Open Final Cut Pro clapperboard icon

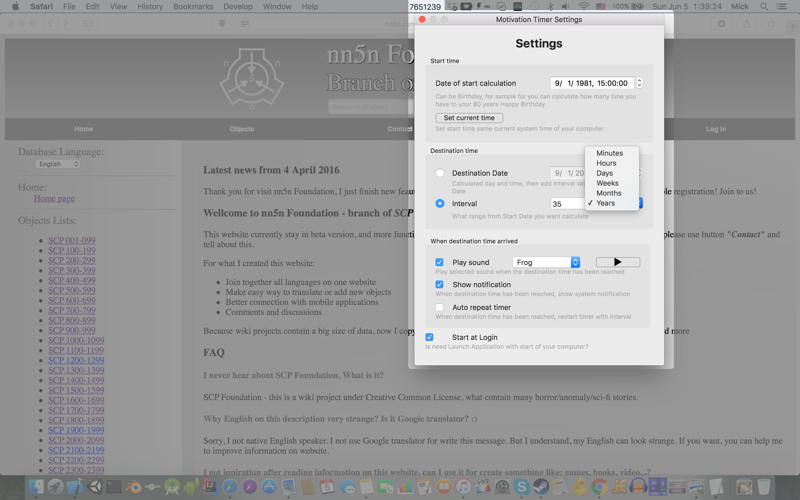[x=483, y=487]
